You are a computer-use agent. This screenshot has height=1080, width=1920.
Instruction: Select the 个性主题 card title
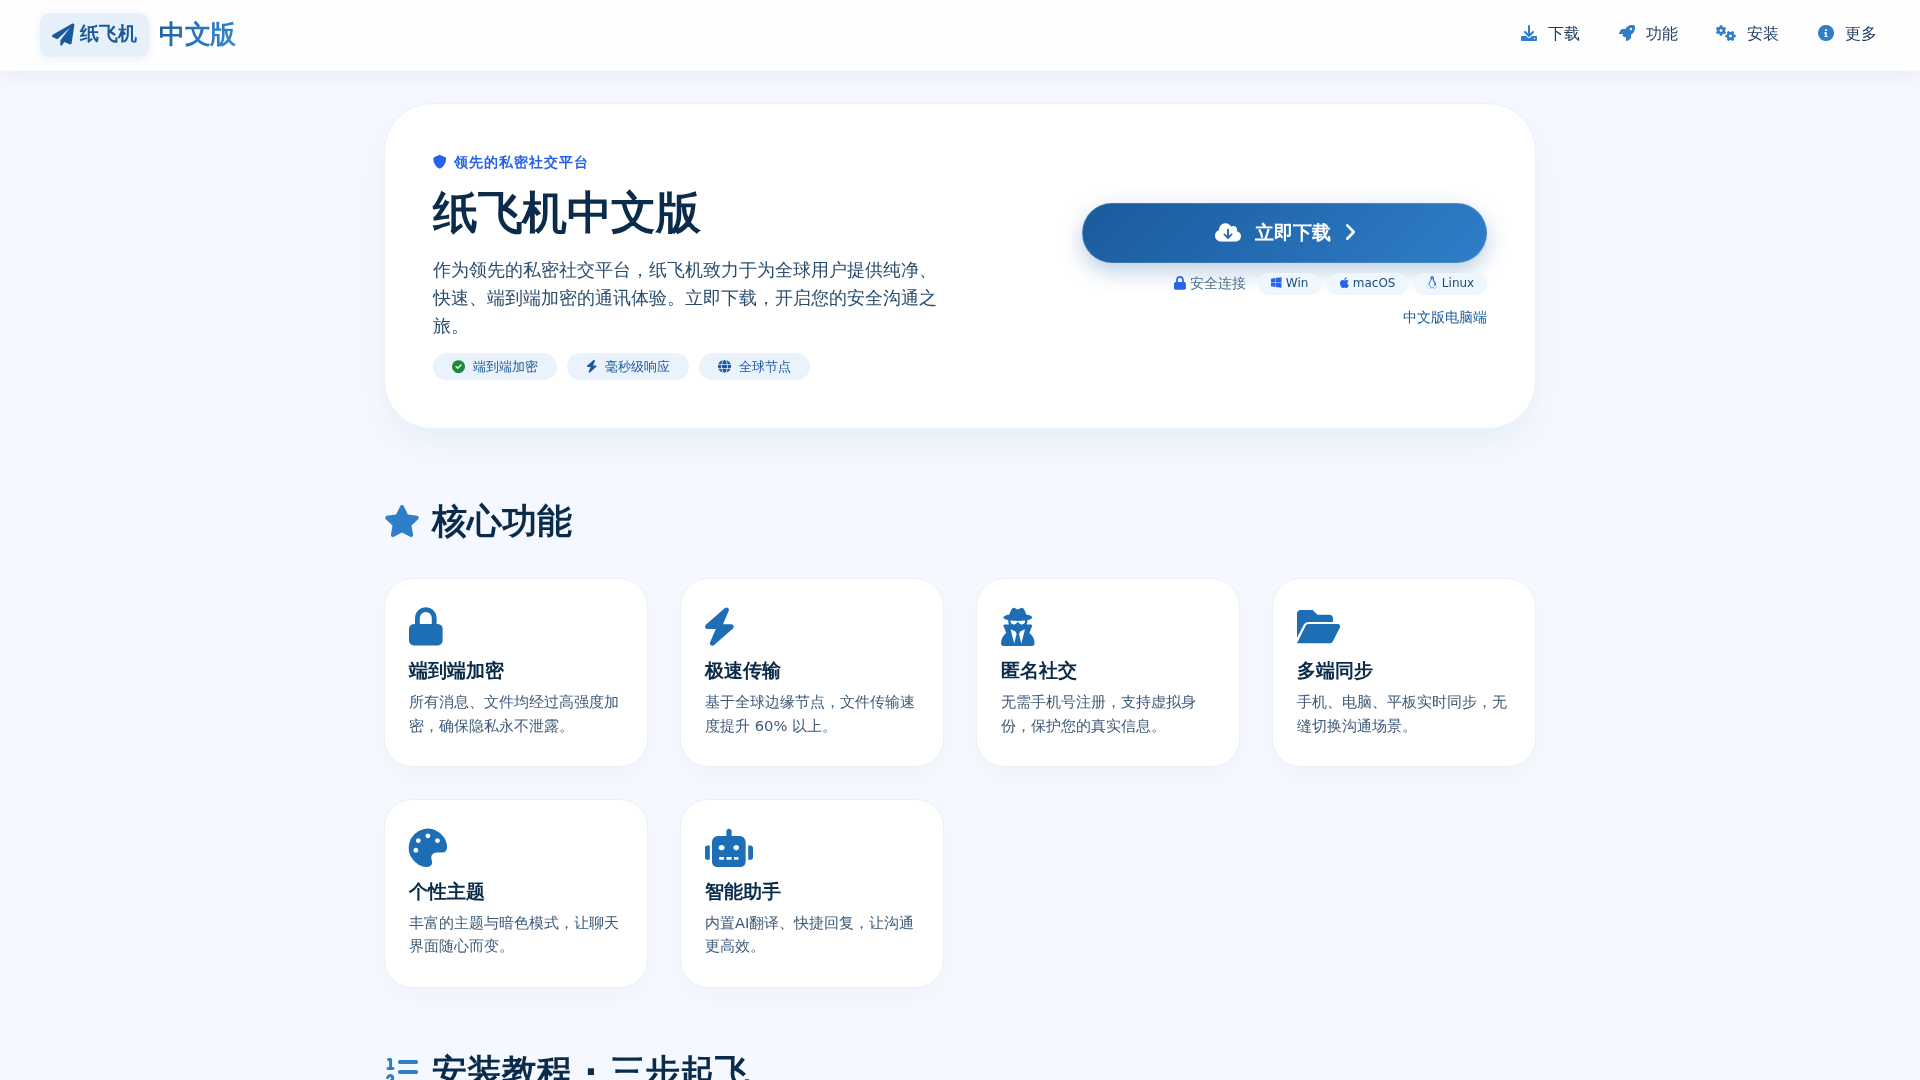coord(447,892)
